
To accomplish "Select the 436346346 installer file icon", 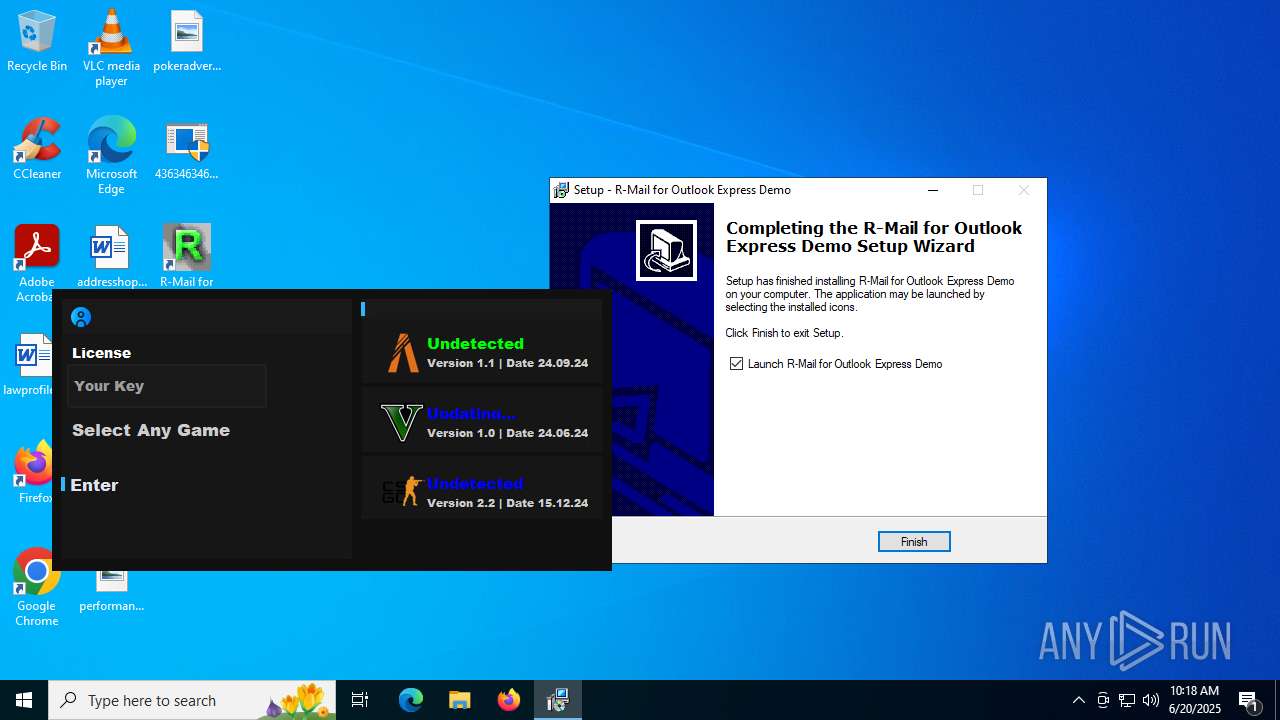I will point(187,150).
